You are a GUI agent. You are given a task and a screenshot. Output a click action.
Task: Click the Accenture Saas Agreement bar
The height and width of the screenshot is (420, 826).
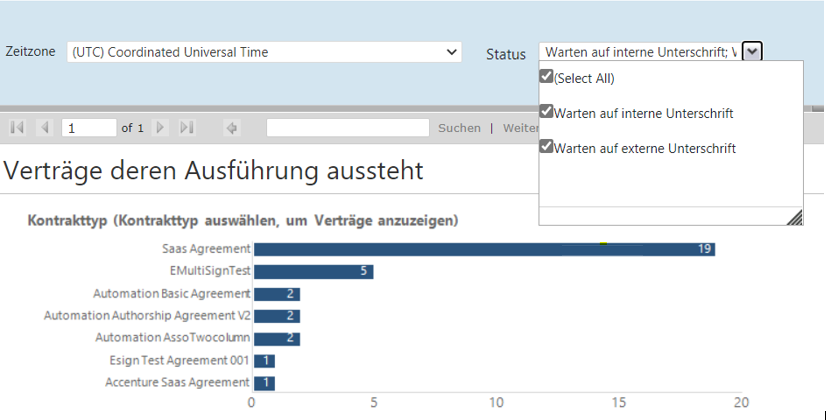[x=264, y=383]
